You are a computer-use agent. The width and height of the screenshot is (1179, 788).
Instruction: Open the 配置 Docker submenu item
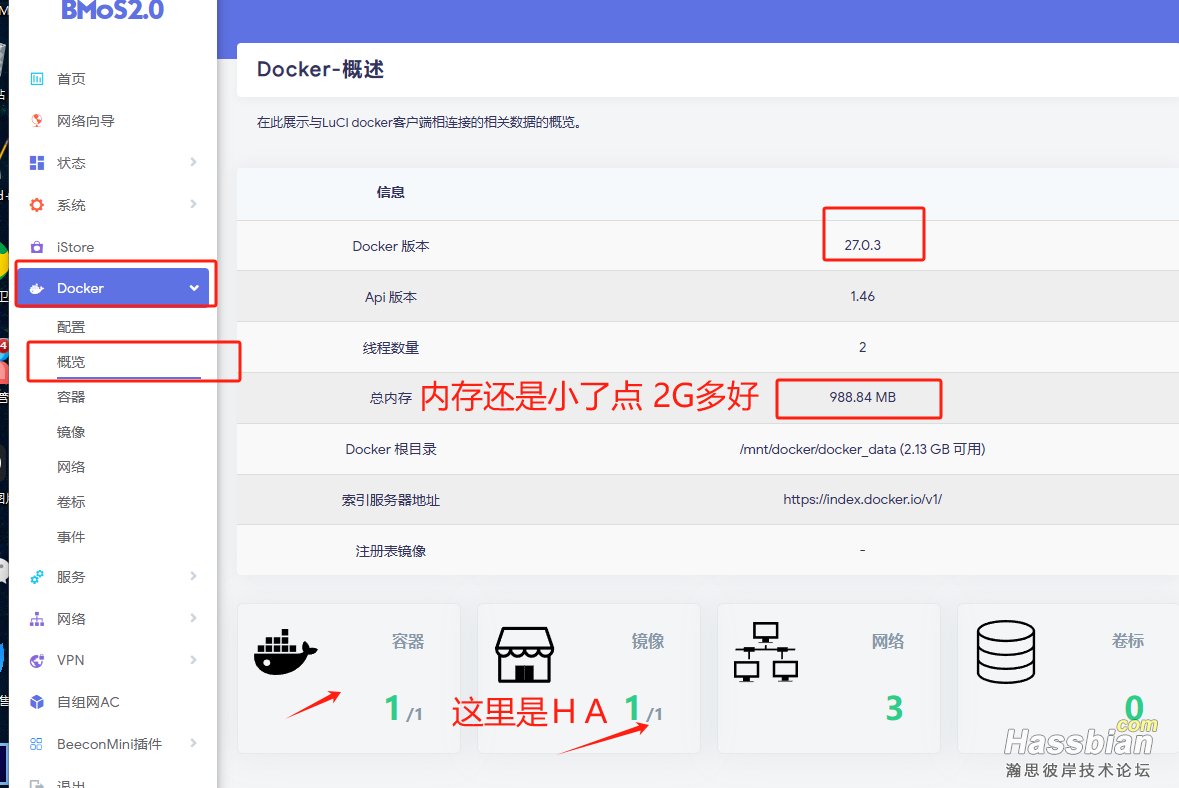(x=71, y=327)
